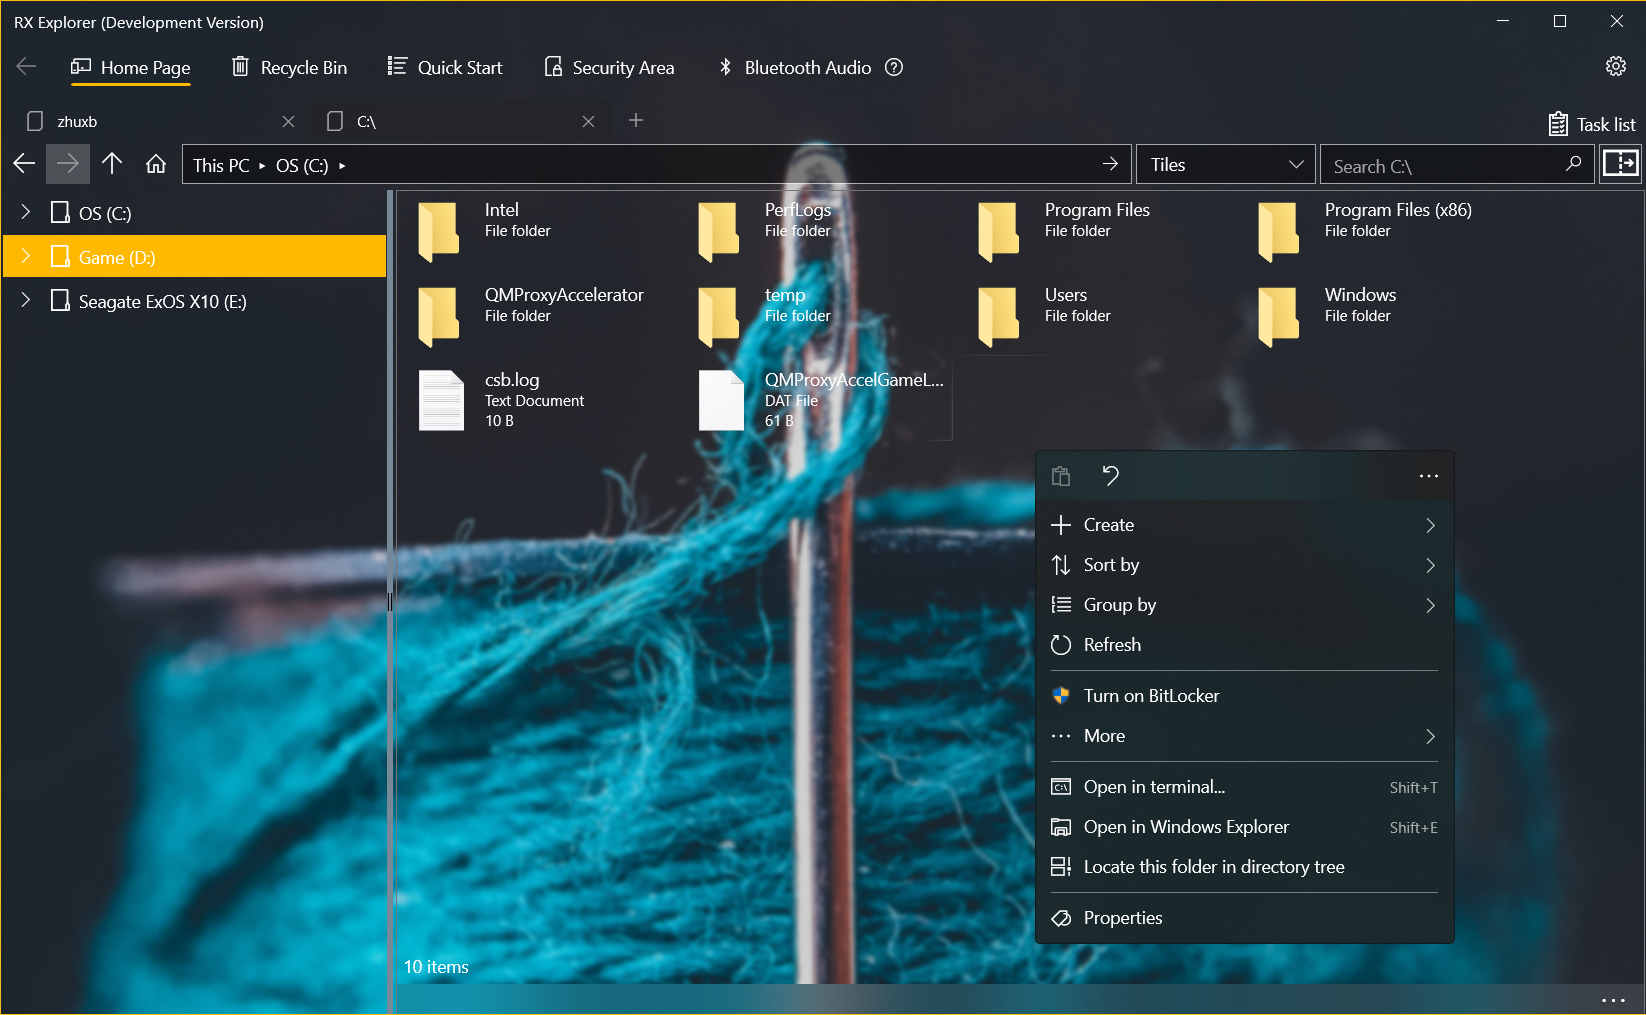Select the Game (D:) drive
Screen dimensions: 1646x1015
tap(117, 257)
